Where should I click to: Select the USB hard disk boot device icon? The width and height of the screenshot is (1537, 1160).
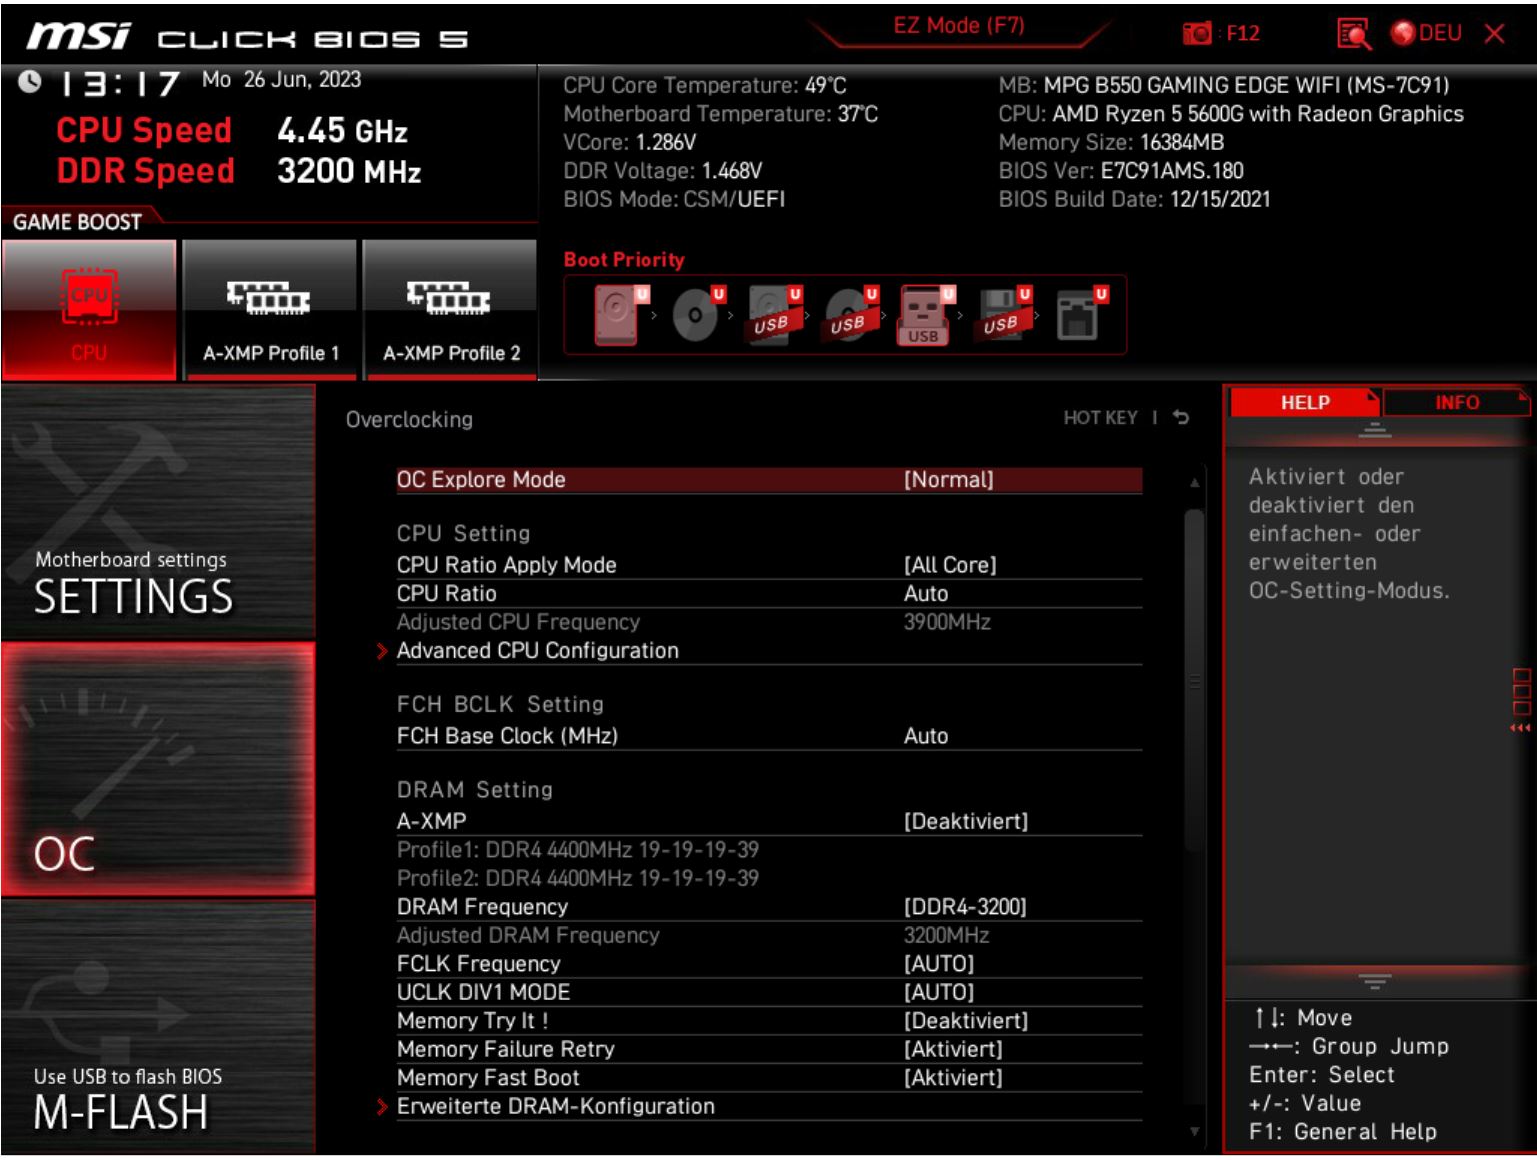coord(774,314)
